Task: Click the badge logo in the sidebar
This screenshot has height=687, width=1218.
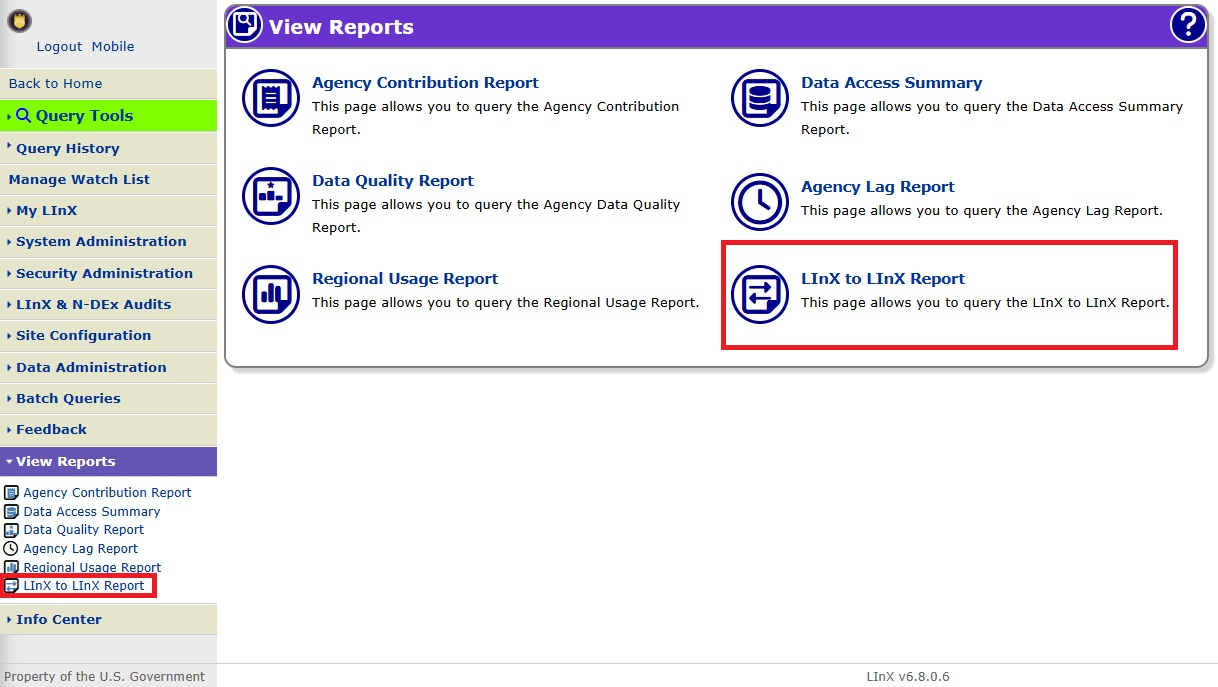Action: pos(19,20)
